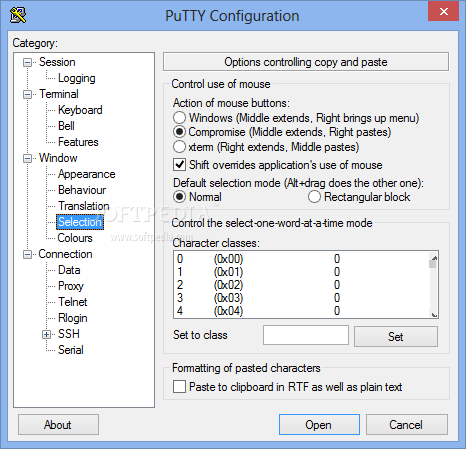
Task: Click the About button
Action: click(x=58, y=425)
